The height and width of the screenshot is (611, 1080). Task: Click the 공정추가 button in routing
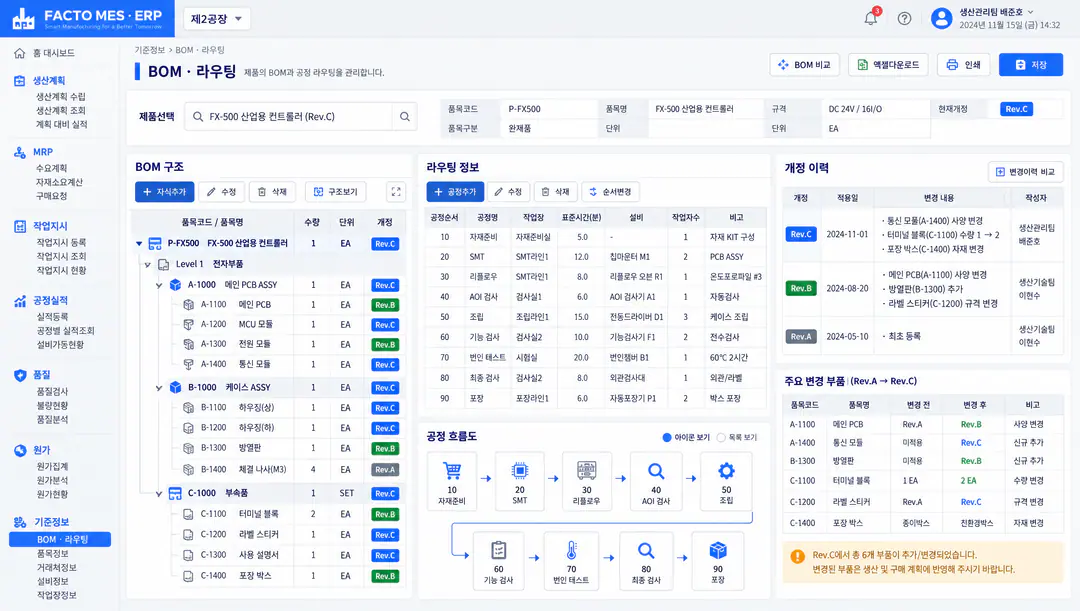pos(455,191)
